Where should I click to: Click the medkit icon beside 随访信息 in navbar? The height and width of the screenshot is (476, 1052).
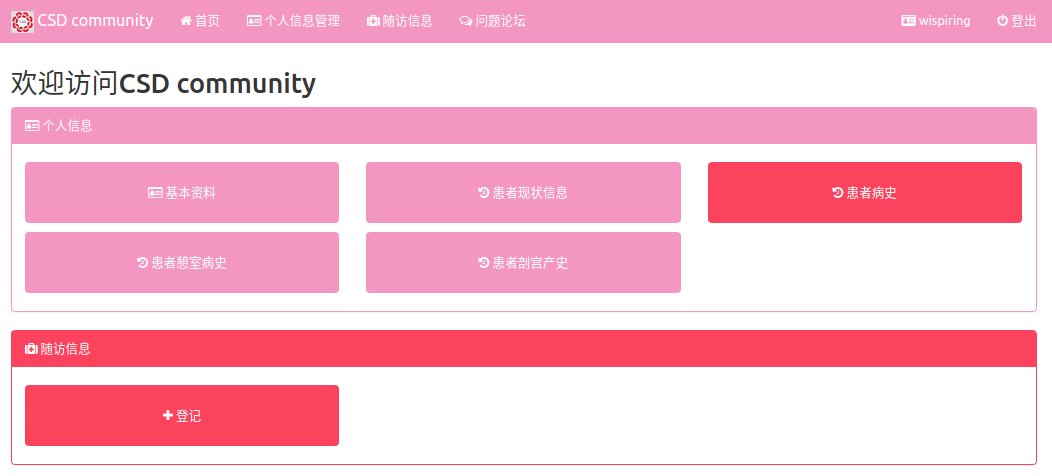(373, 21)
